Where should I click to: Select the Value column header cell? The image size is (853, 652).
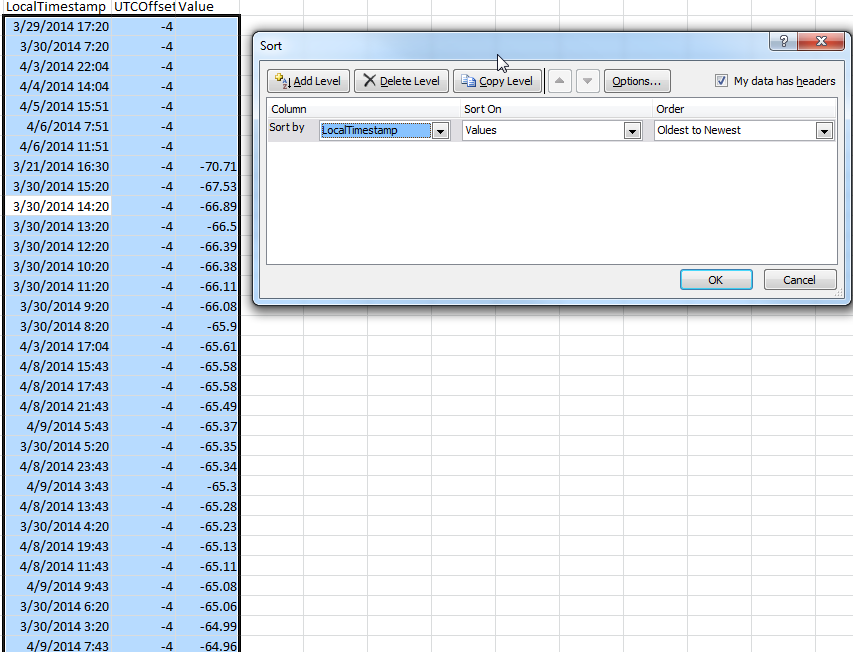point(196,7)
